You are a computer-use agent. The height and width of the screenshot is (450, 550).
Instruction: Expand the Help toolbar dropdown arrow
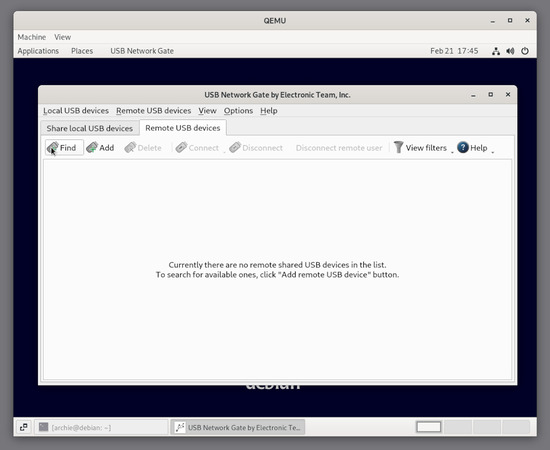(x=492, y=152)
